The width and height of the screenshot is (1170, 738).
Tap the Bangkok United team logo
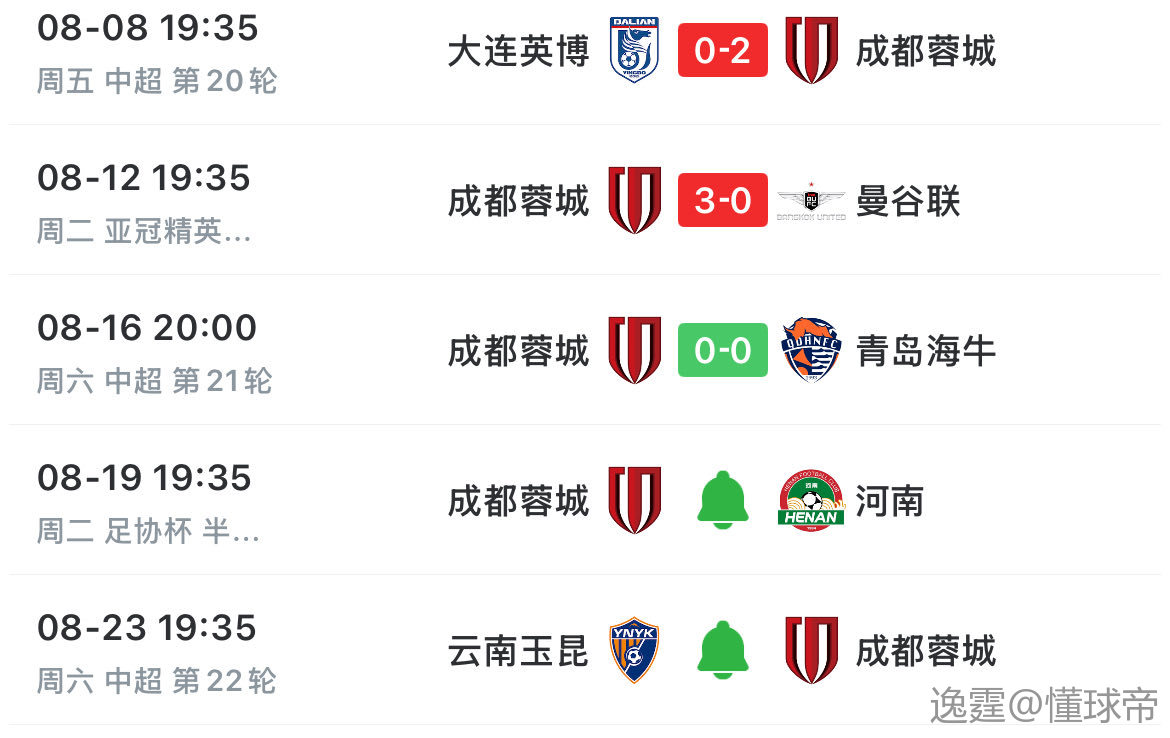811,201
